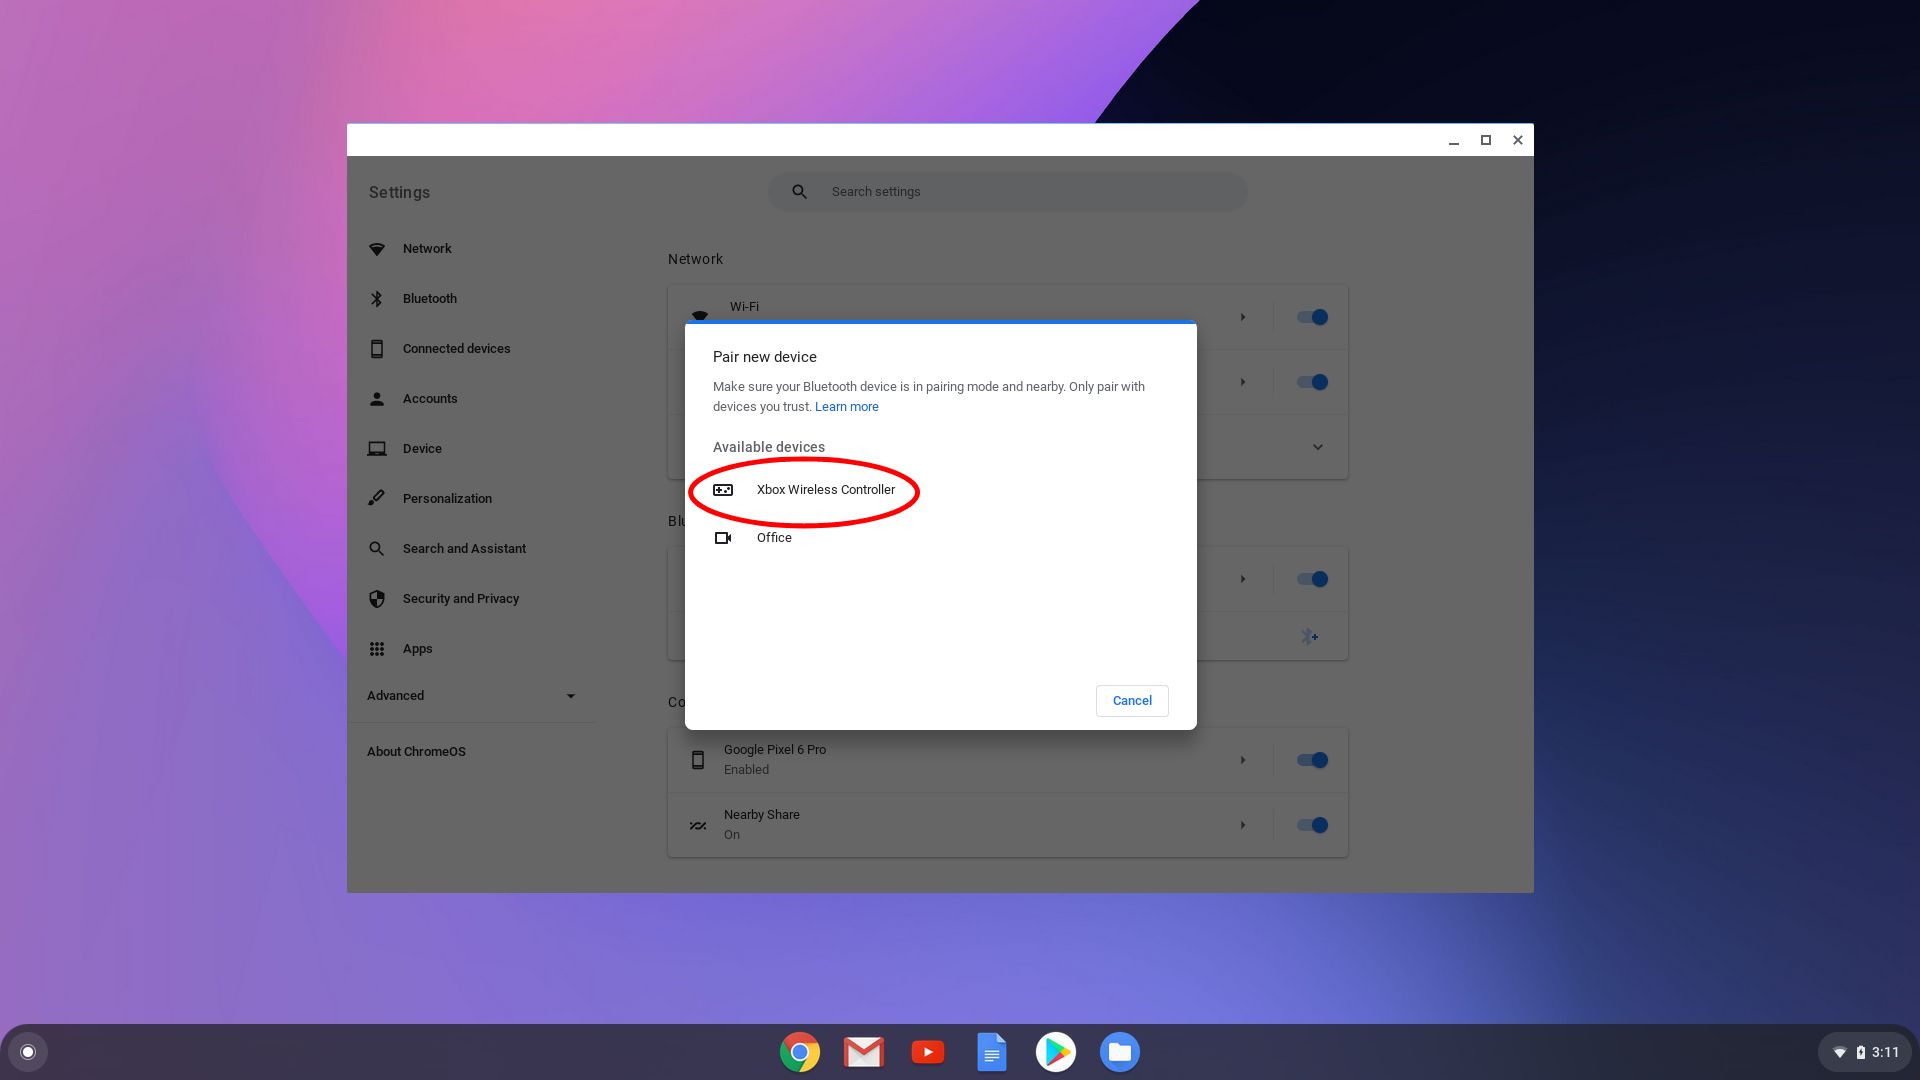
Task: Click the search magnifier in settings bar
Action: click(799, 192)
